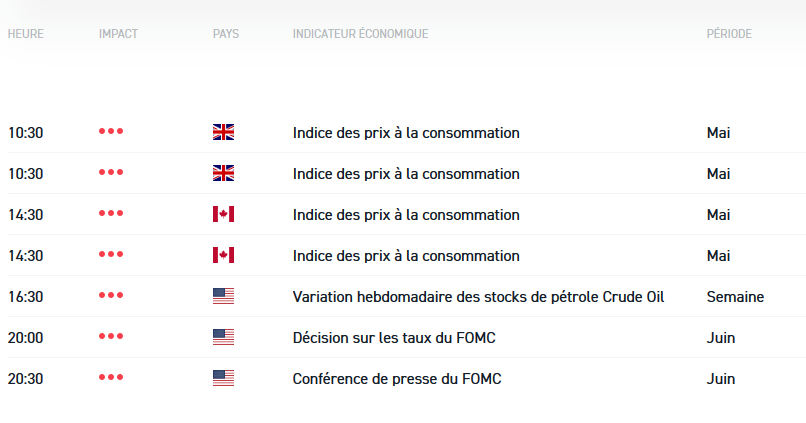Open Décision sur les taux du FOMC
Screen dimensions: 806x423
tap(394, 337)
